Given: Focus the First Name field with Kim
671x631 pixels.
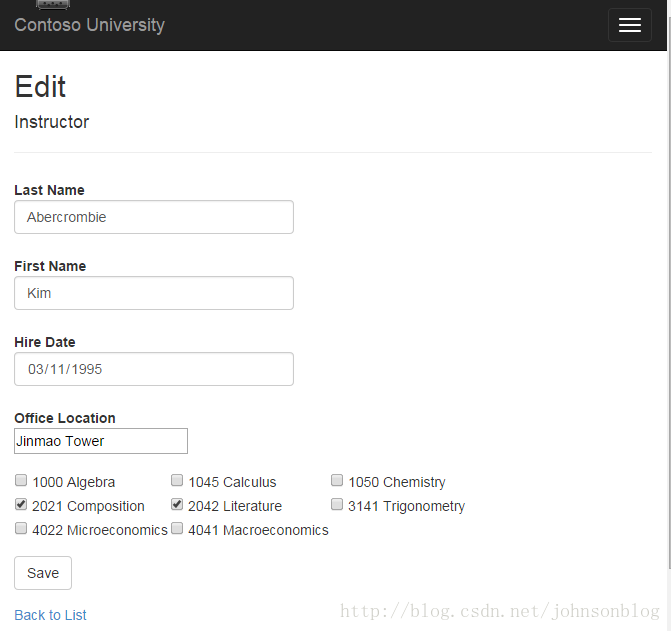Looking at the screenshot, I should [x=154, y=293].
